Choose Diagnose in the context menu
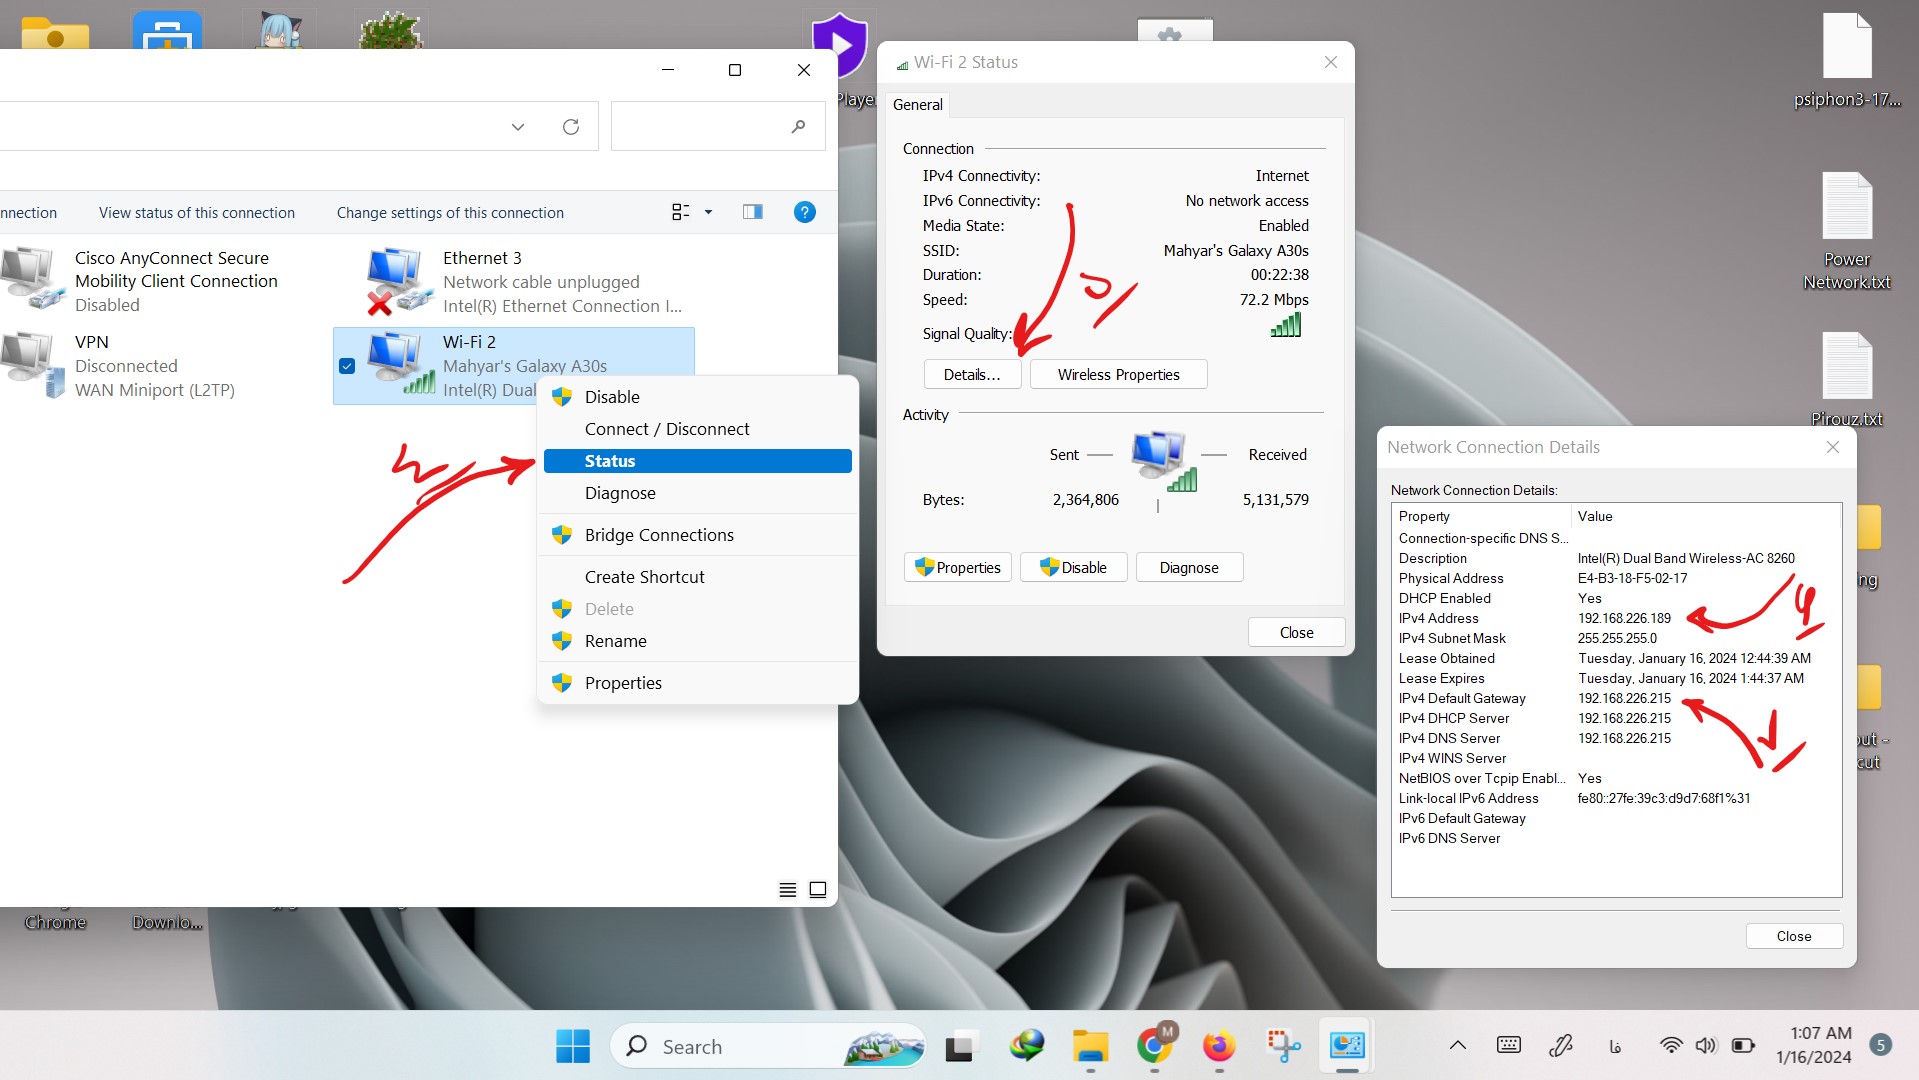Image resolution: width=1919 pixels, height=1080 pixels. pyautogui.click(x=698, y=493)
